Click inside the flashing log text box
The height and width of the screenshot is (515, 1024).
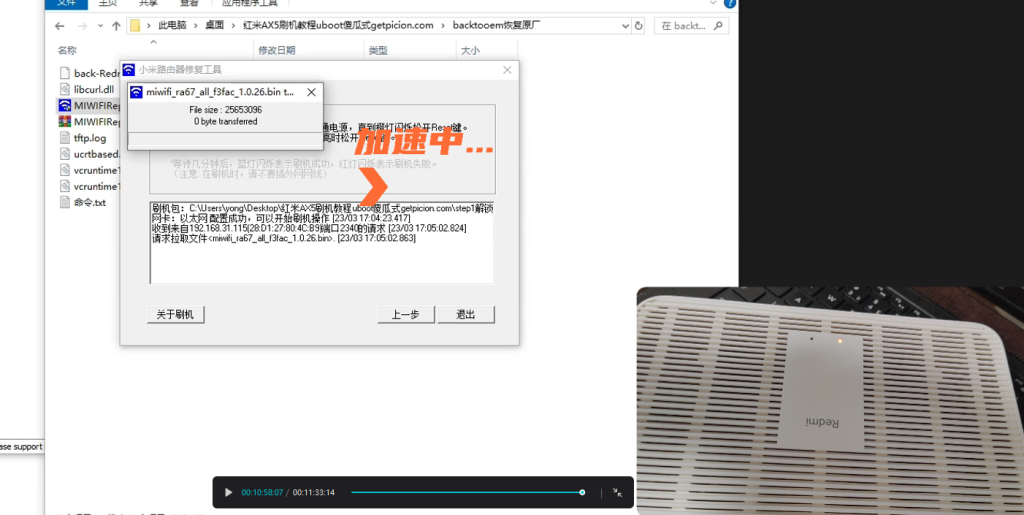tap(322, 243)
